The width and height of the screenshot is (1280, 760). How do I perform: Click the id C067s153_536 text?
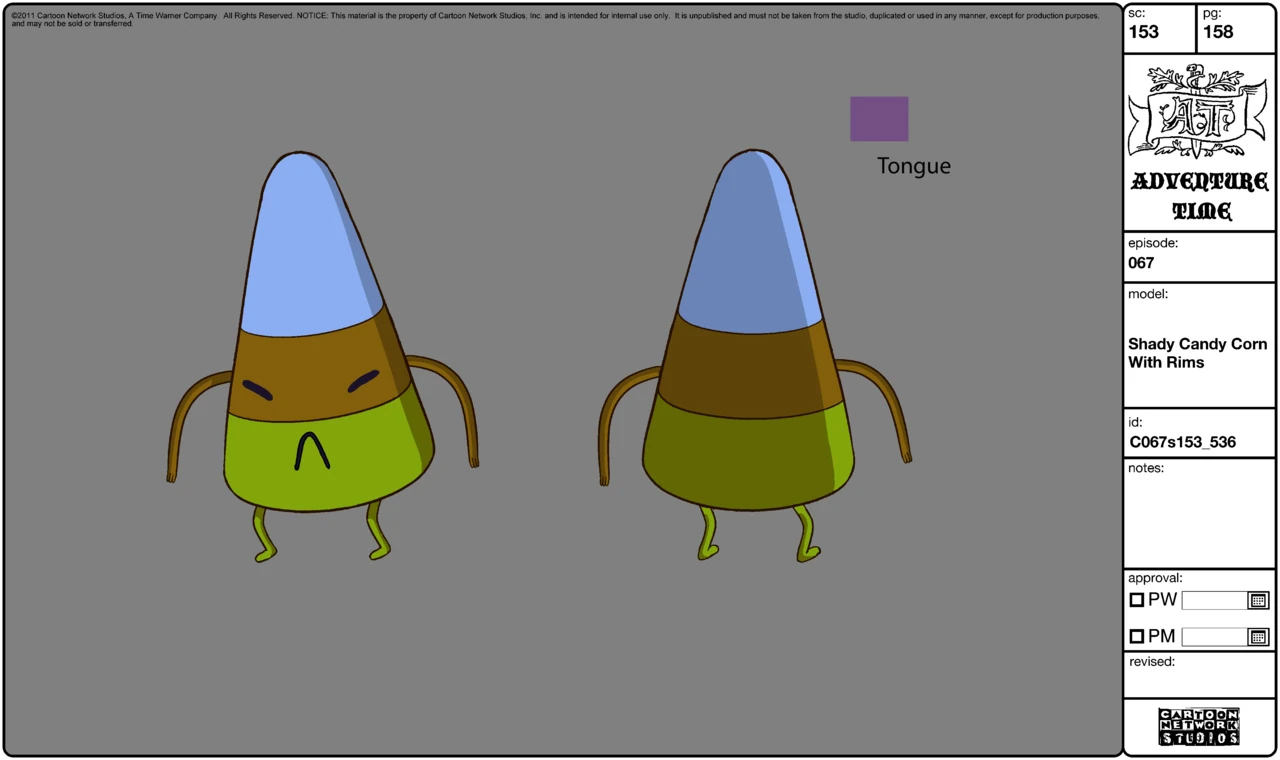[1182, 441]
